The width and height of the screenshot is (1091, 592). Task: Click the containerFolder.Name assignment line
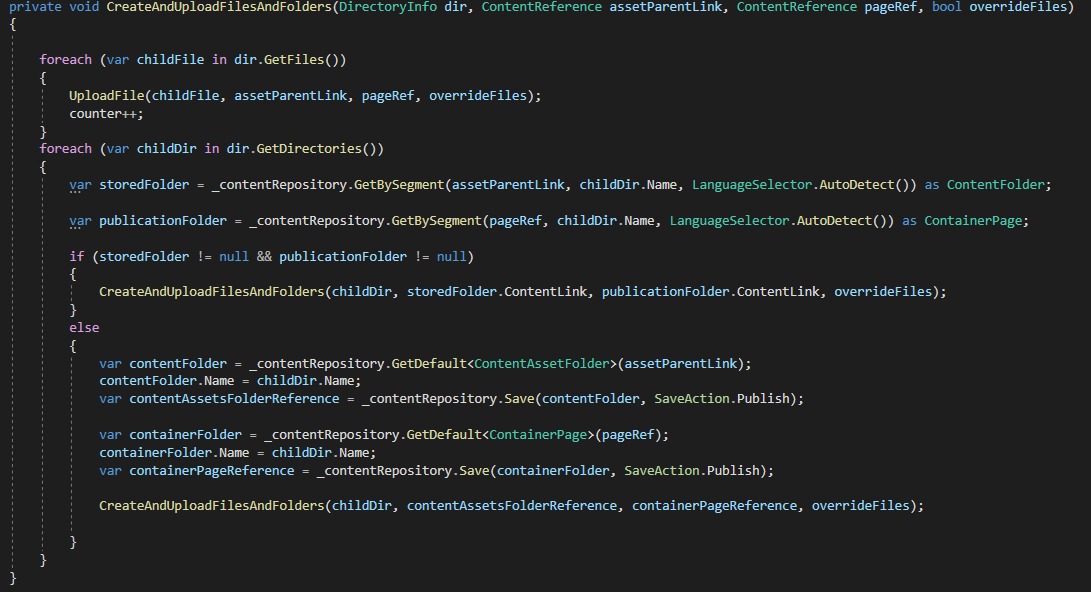236,452
